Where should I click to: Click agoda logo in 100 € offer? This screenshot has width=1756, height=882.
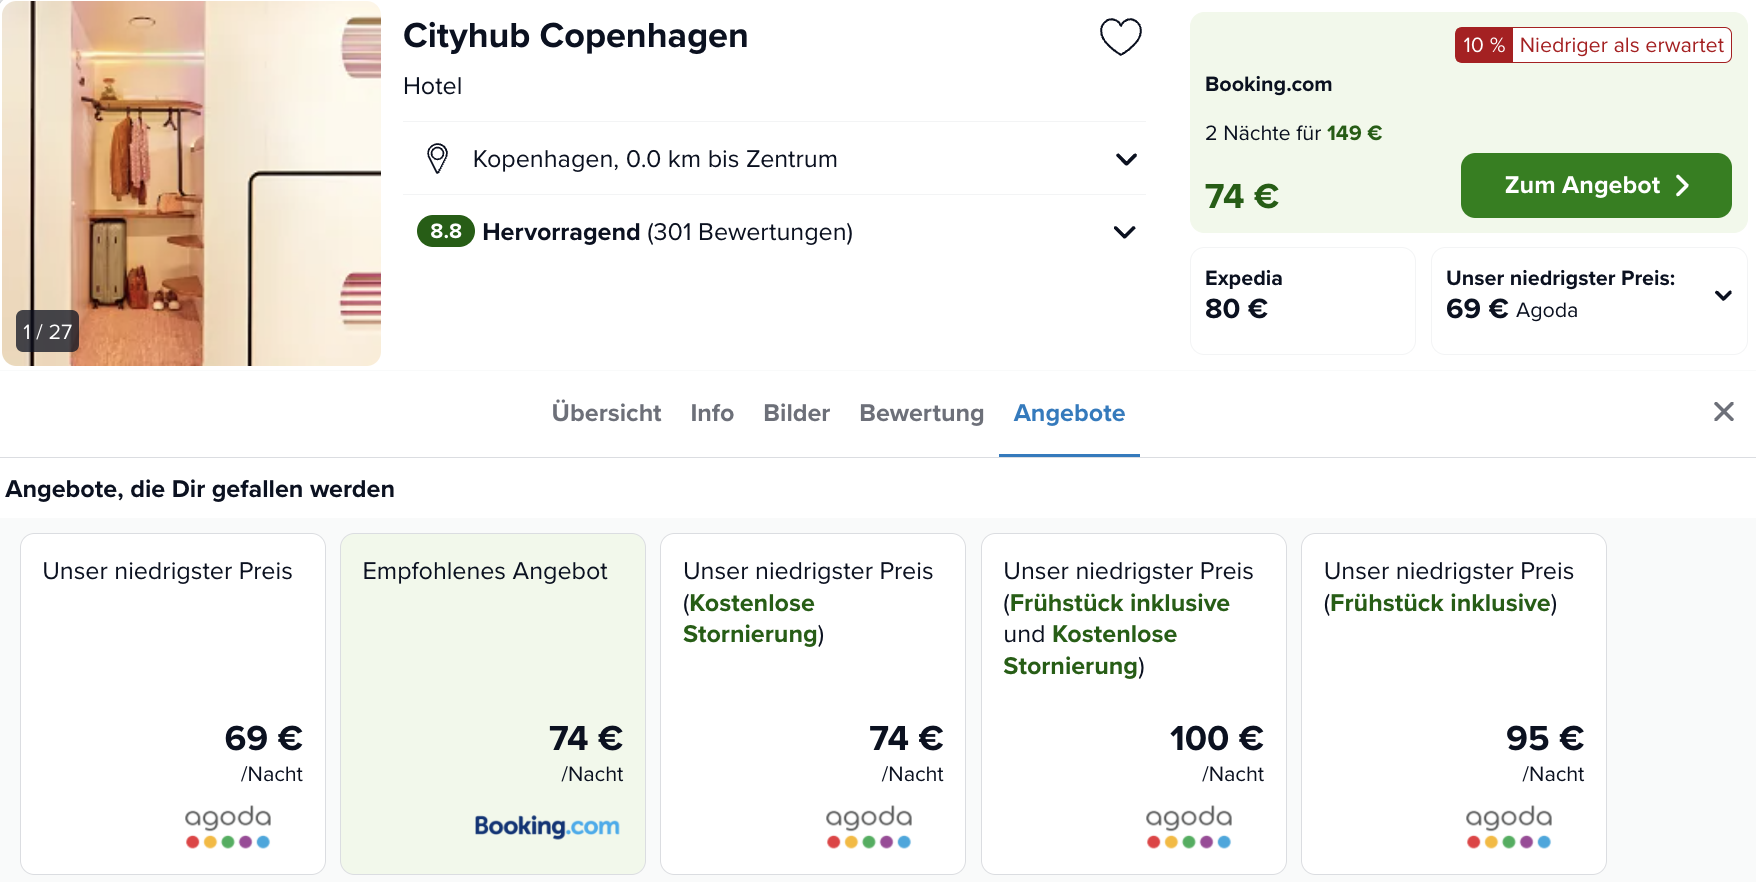pyautogui.click(x=1188, y=826)
